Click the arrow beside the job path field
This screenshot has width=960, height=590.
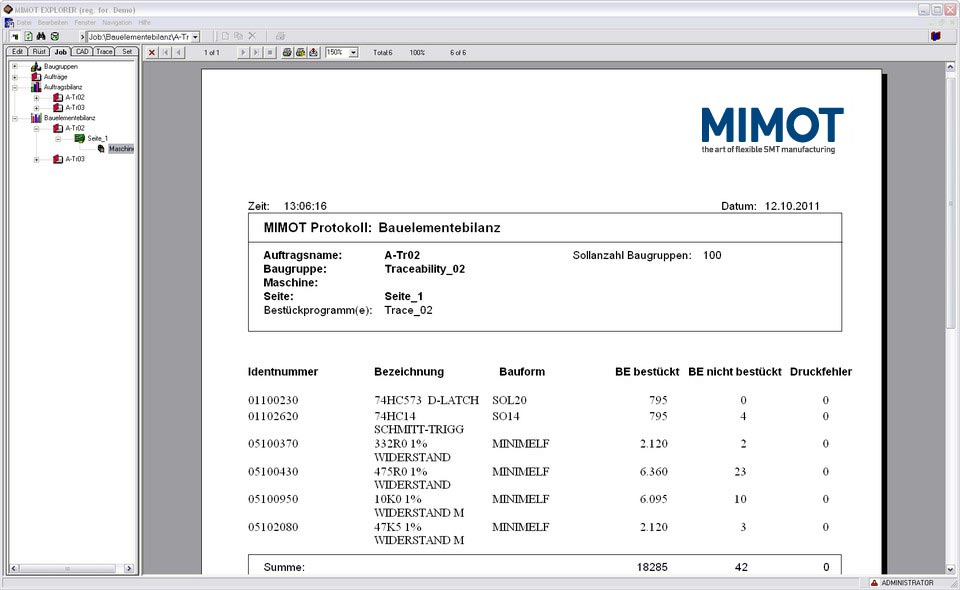(x=82, y=37)
